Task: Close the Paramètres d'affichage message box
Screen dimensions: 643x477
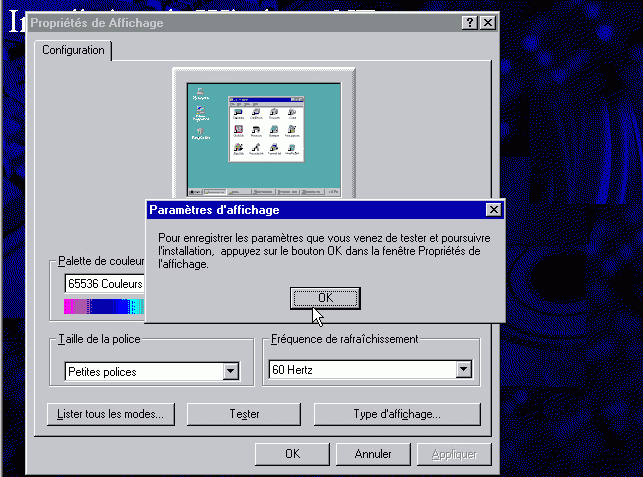Action: (x=493, y=210)
